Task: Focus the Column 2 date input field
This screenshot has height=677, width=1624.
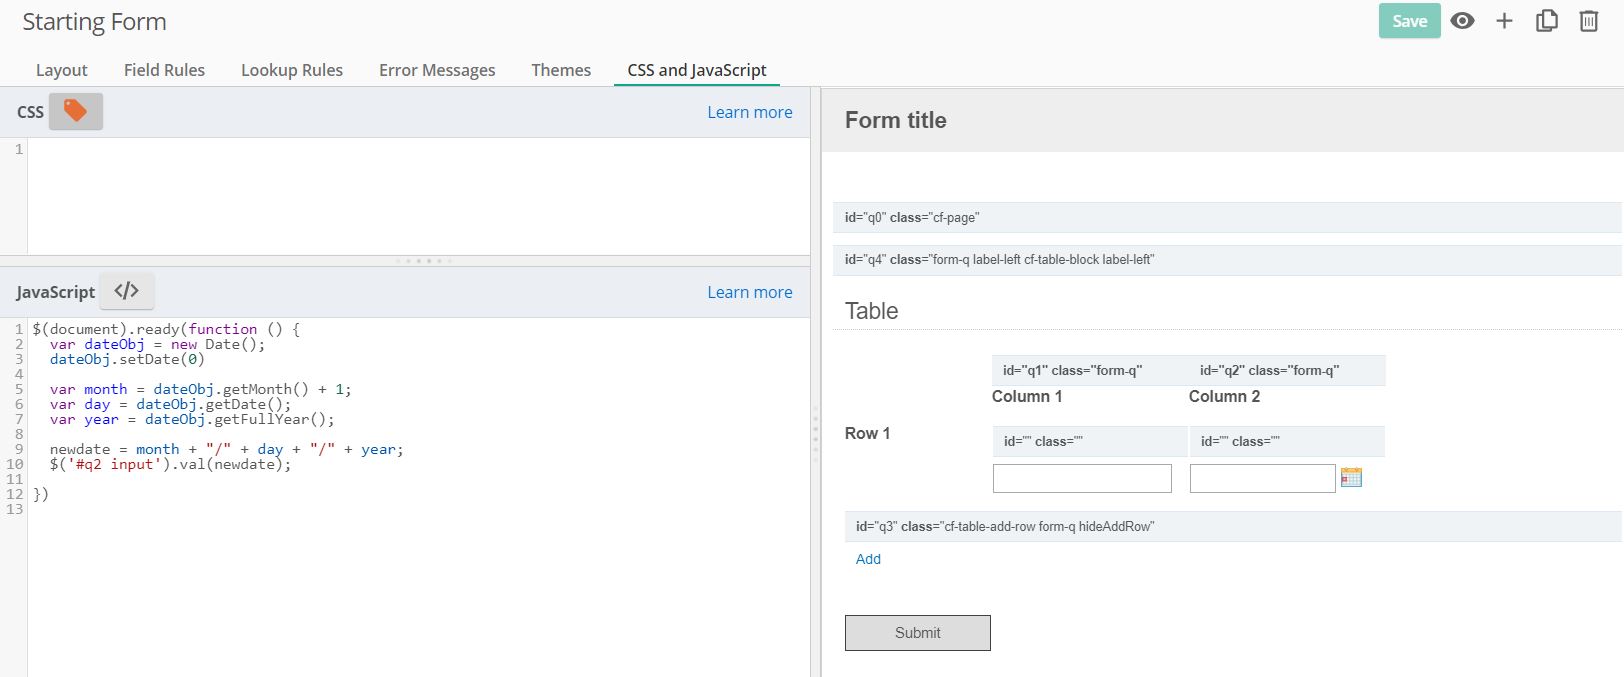Action: pos(1262,478)
